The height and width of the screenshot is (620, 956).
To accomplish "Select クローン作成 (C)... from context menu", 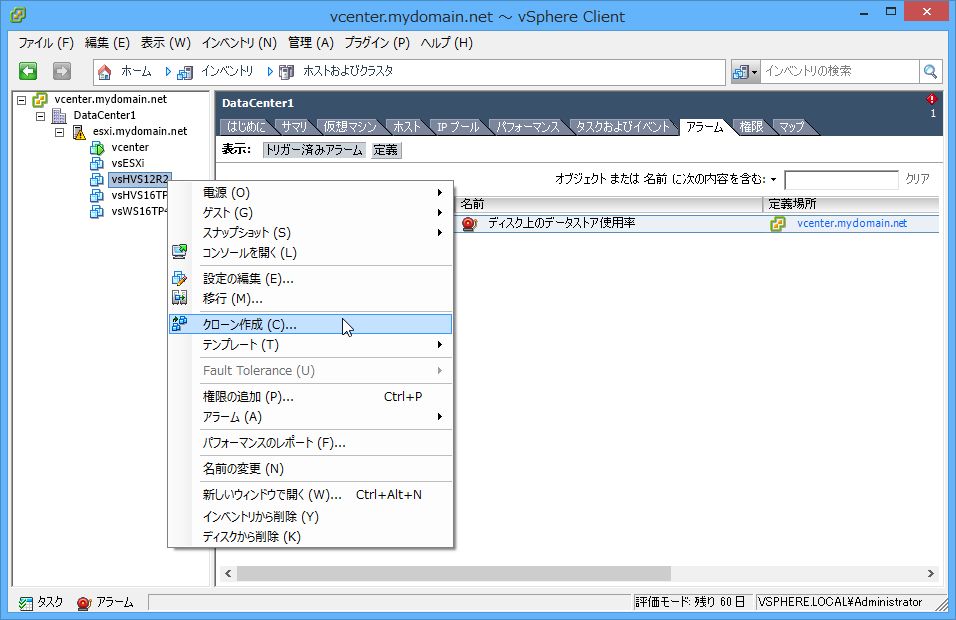I will 310,324.
